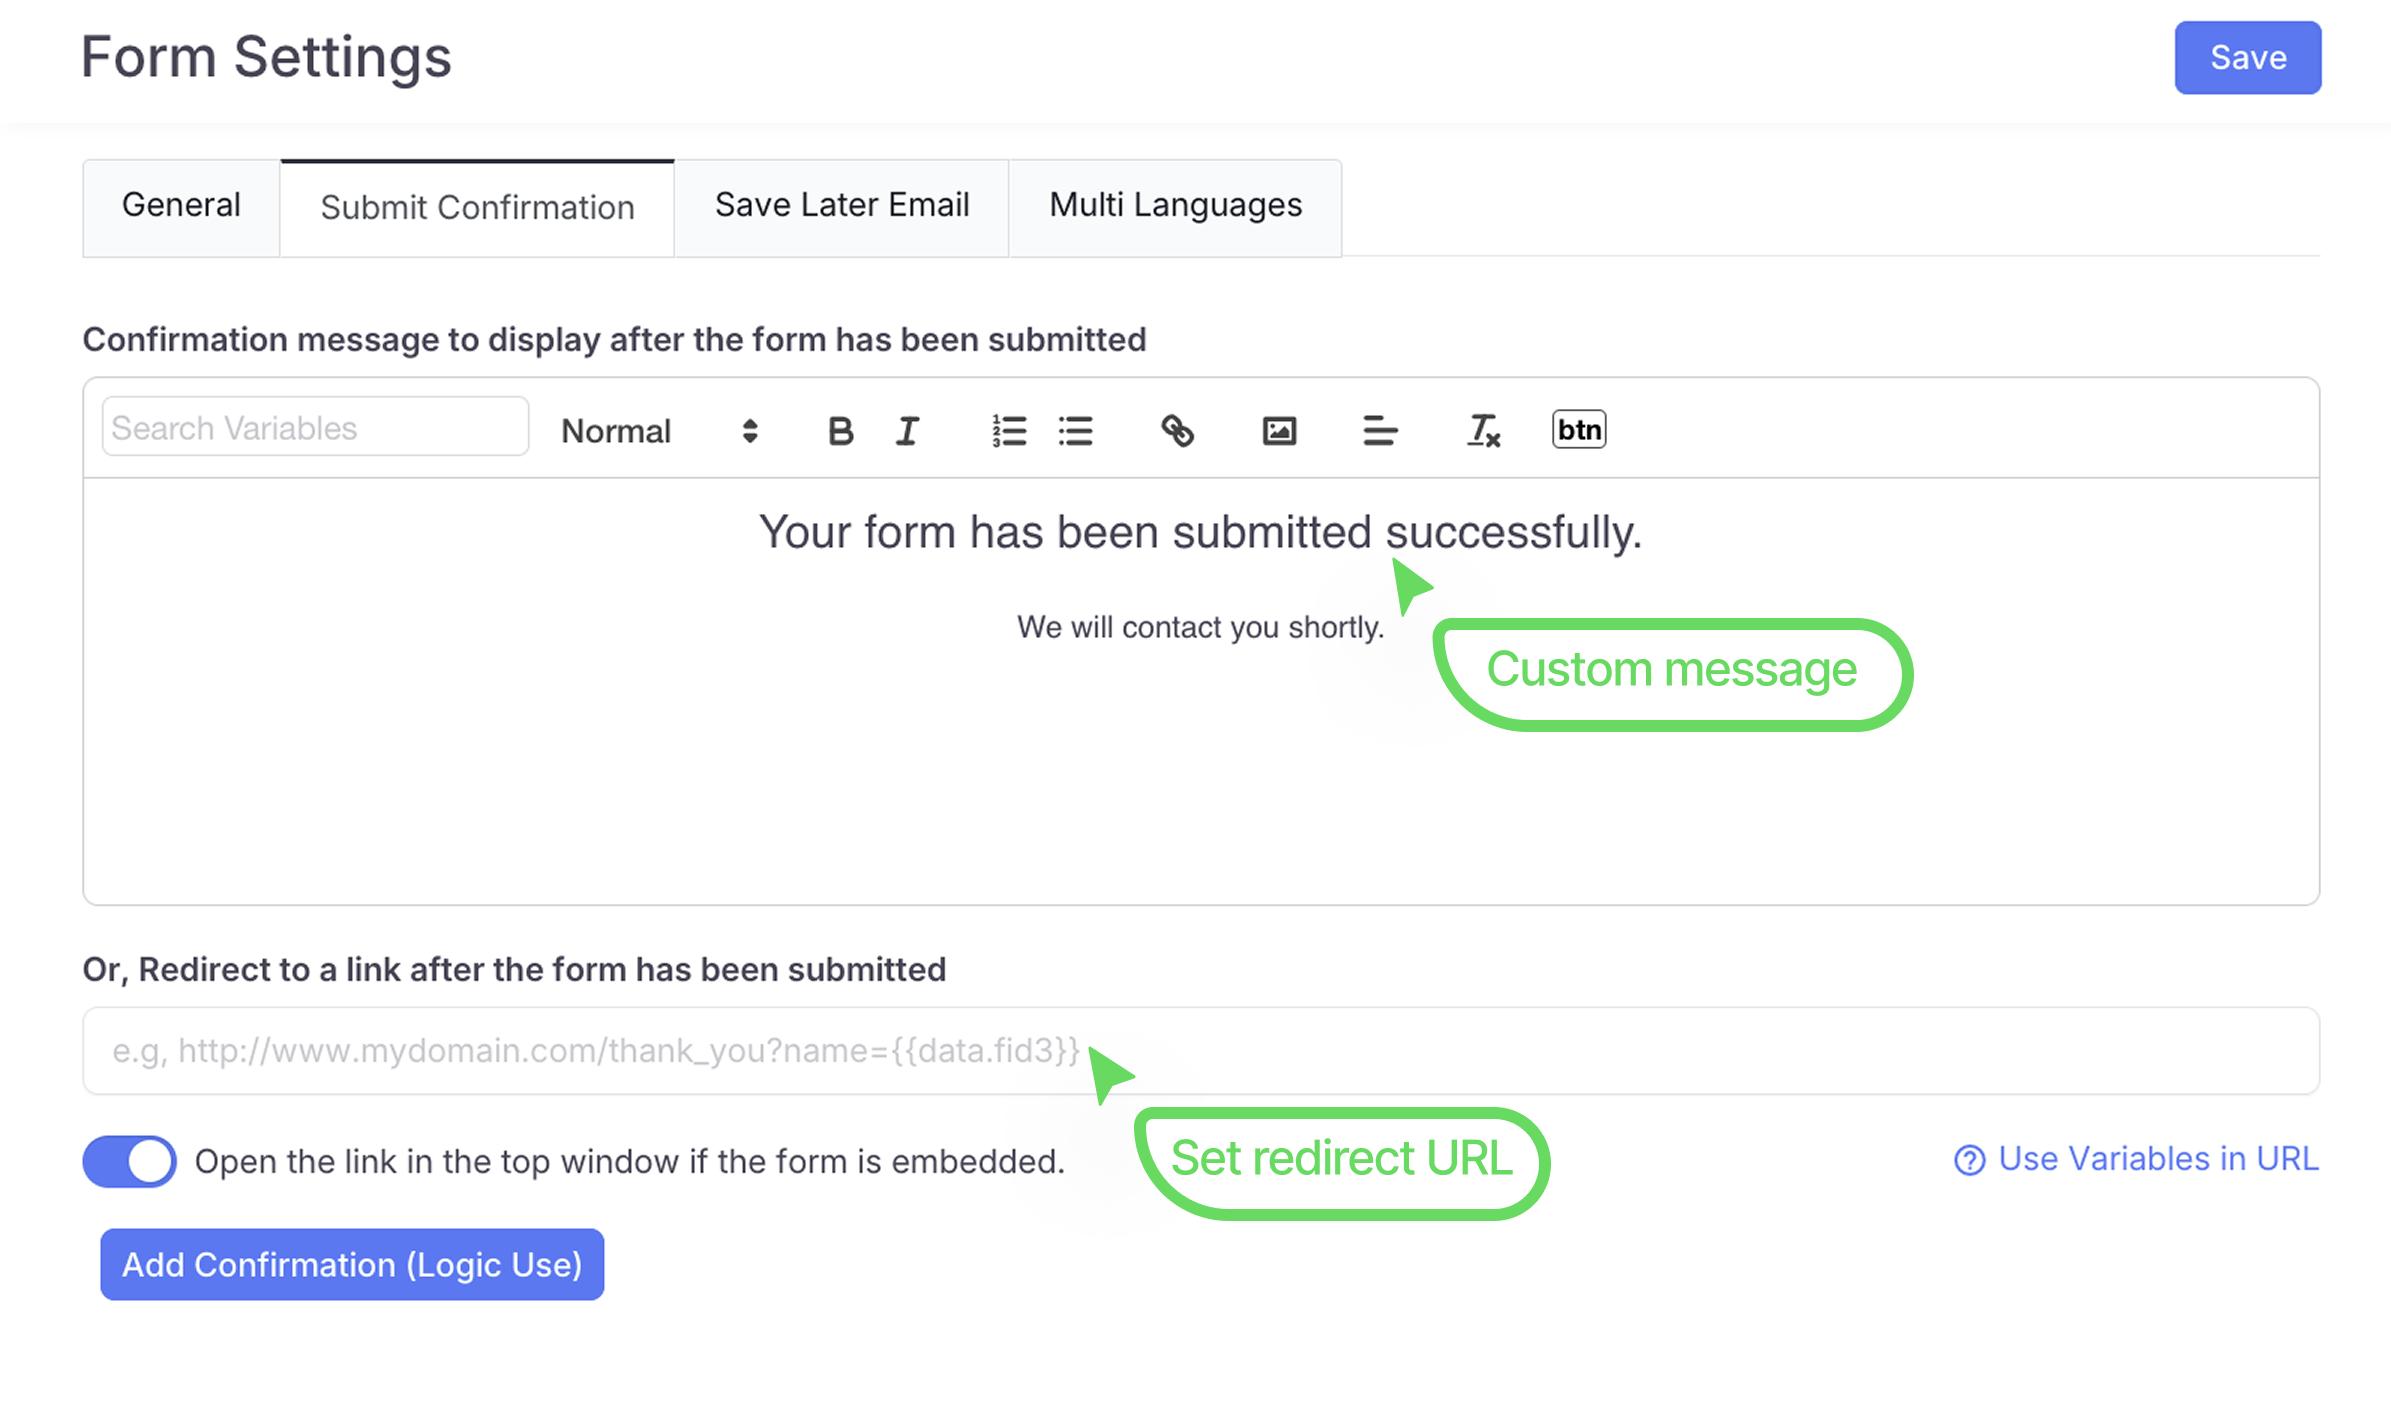Apply italic formatting in the editor
The image size is (2391, 1422).
coord(907,431)
